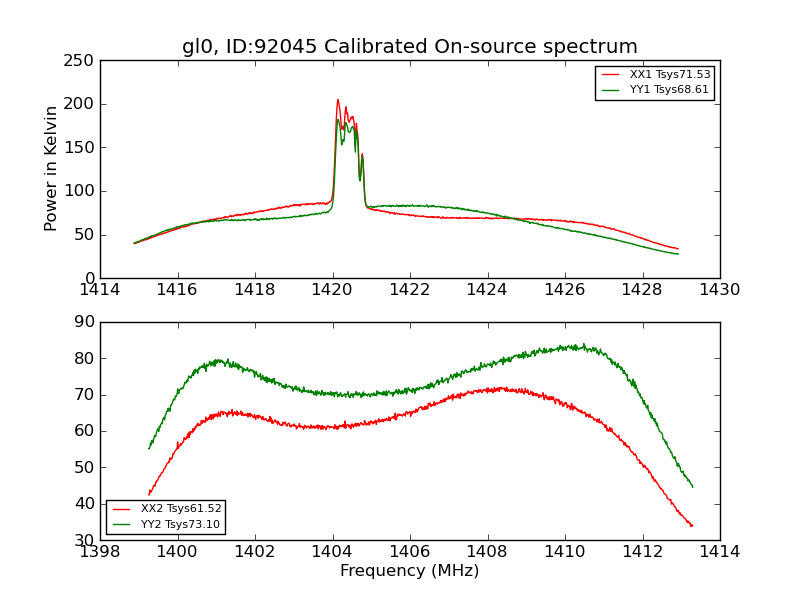
Task: Click the plot title 'gl0, ID:92045 Calibrated On-source spectrum'
Action: click(410, 46)
